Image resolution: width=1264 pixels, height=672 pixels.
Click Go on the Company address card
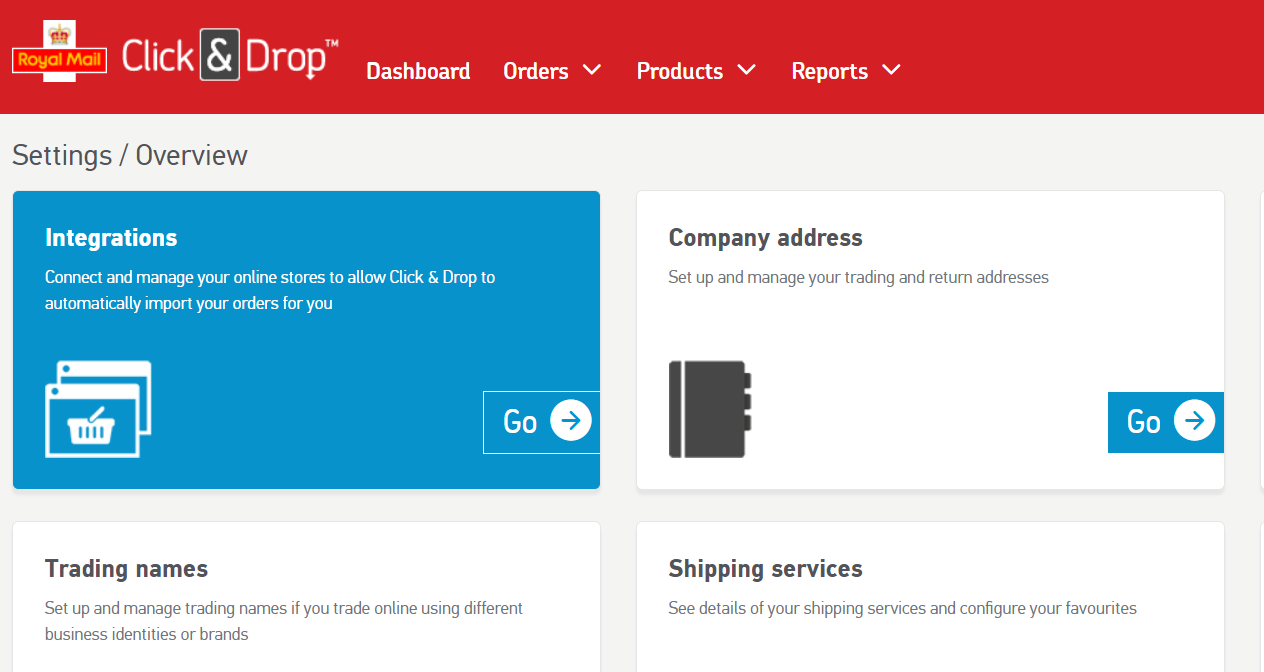(x=1166, y=422)
